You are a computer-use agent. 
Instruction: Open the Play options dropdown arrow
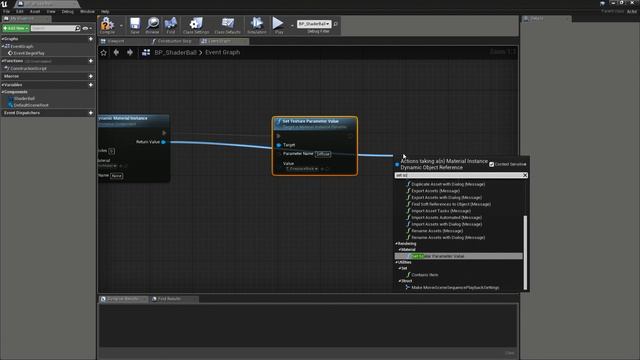point(292,25)
